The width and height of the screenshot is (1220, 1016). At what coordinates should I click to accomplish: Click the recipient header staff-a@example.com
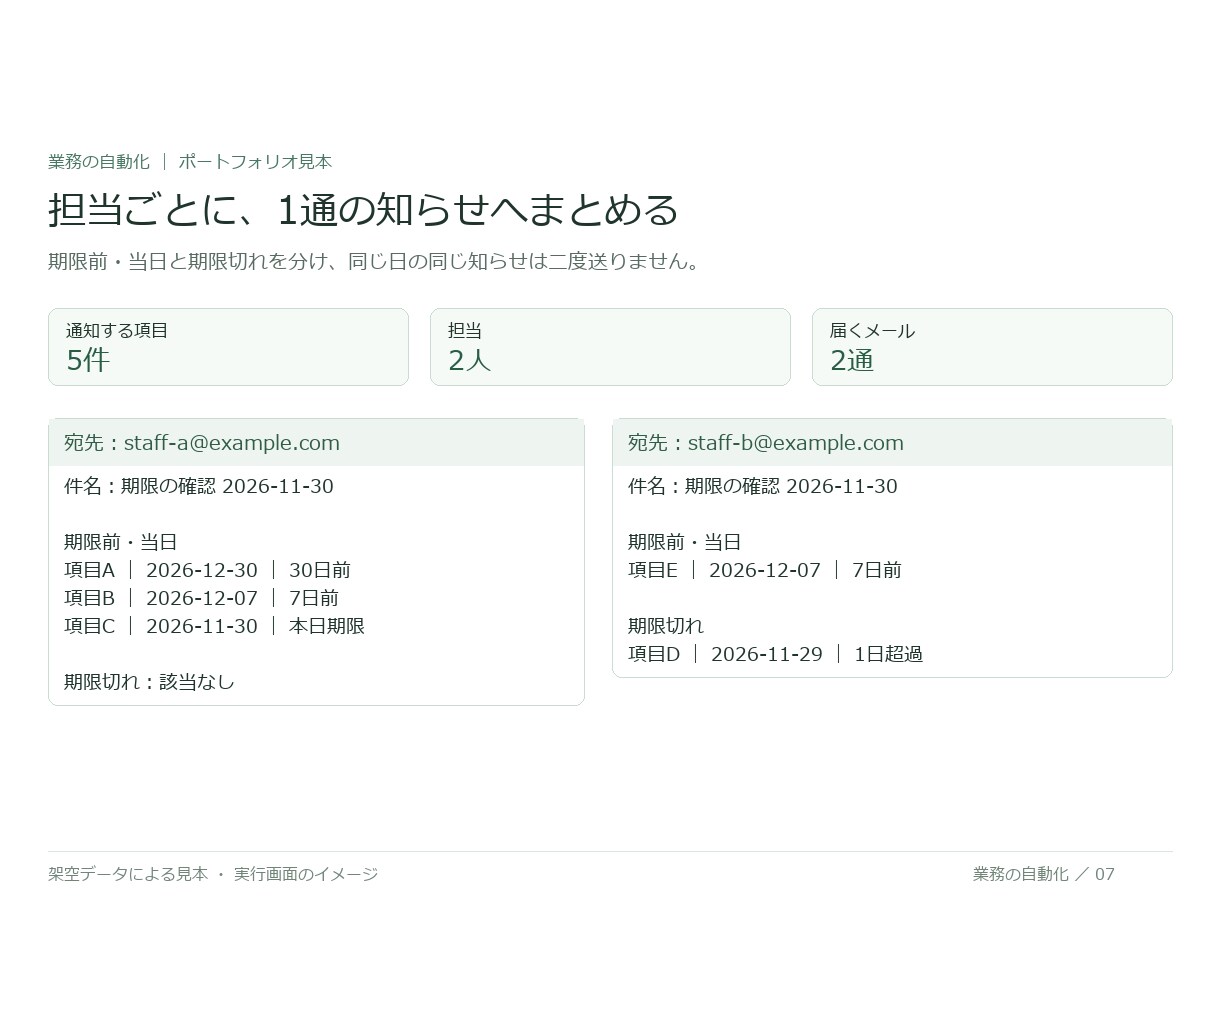click(316, 443)
